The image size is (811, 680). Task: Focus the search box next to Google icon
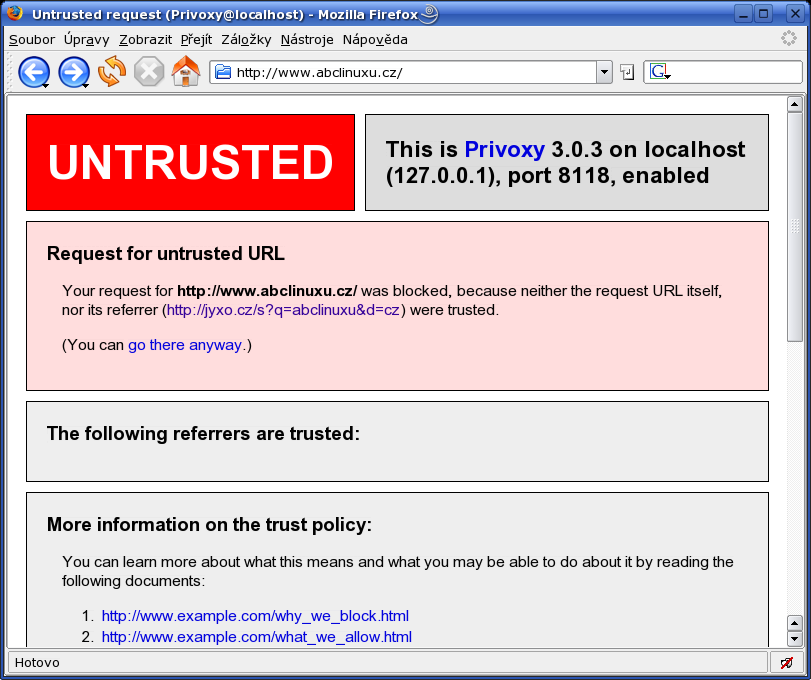tap(735, 72)
